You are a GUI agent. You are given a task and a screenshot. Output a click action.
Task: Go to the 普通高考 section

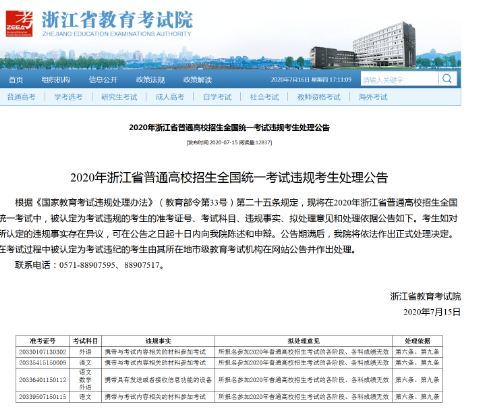click(x=21, y=97)
